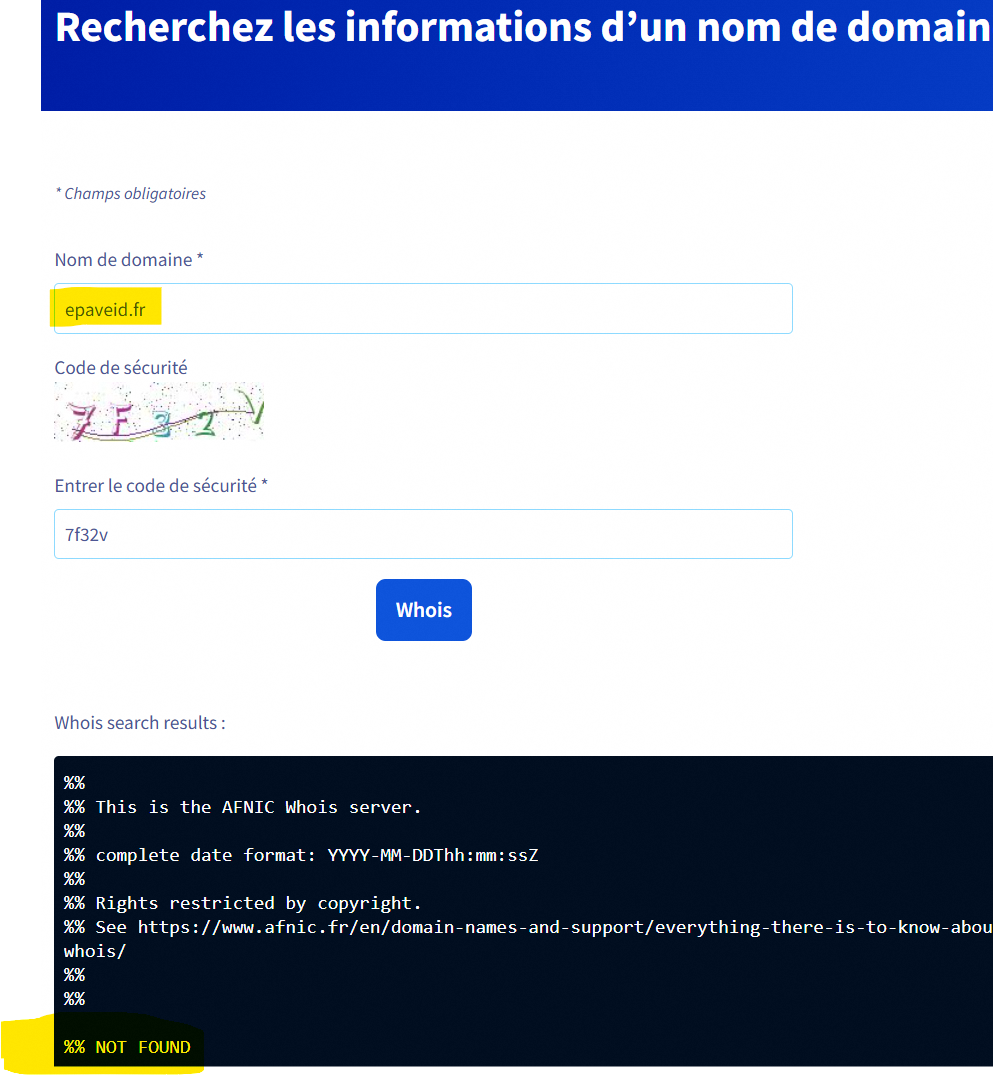Click the 'Code de sécurité' label

coord(121,368)
